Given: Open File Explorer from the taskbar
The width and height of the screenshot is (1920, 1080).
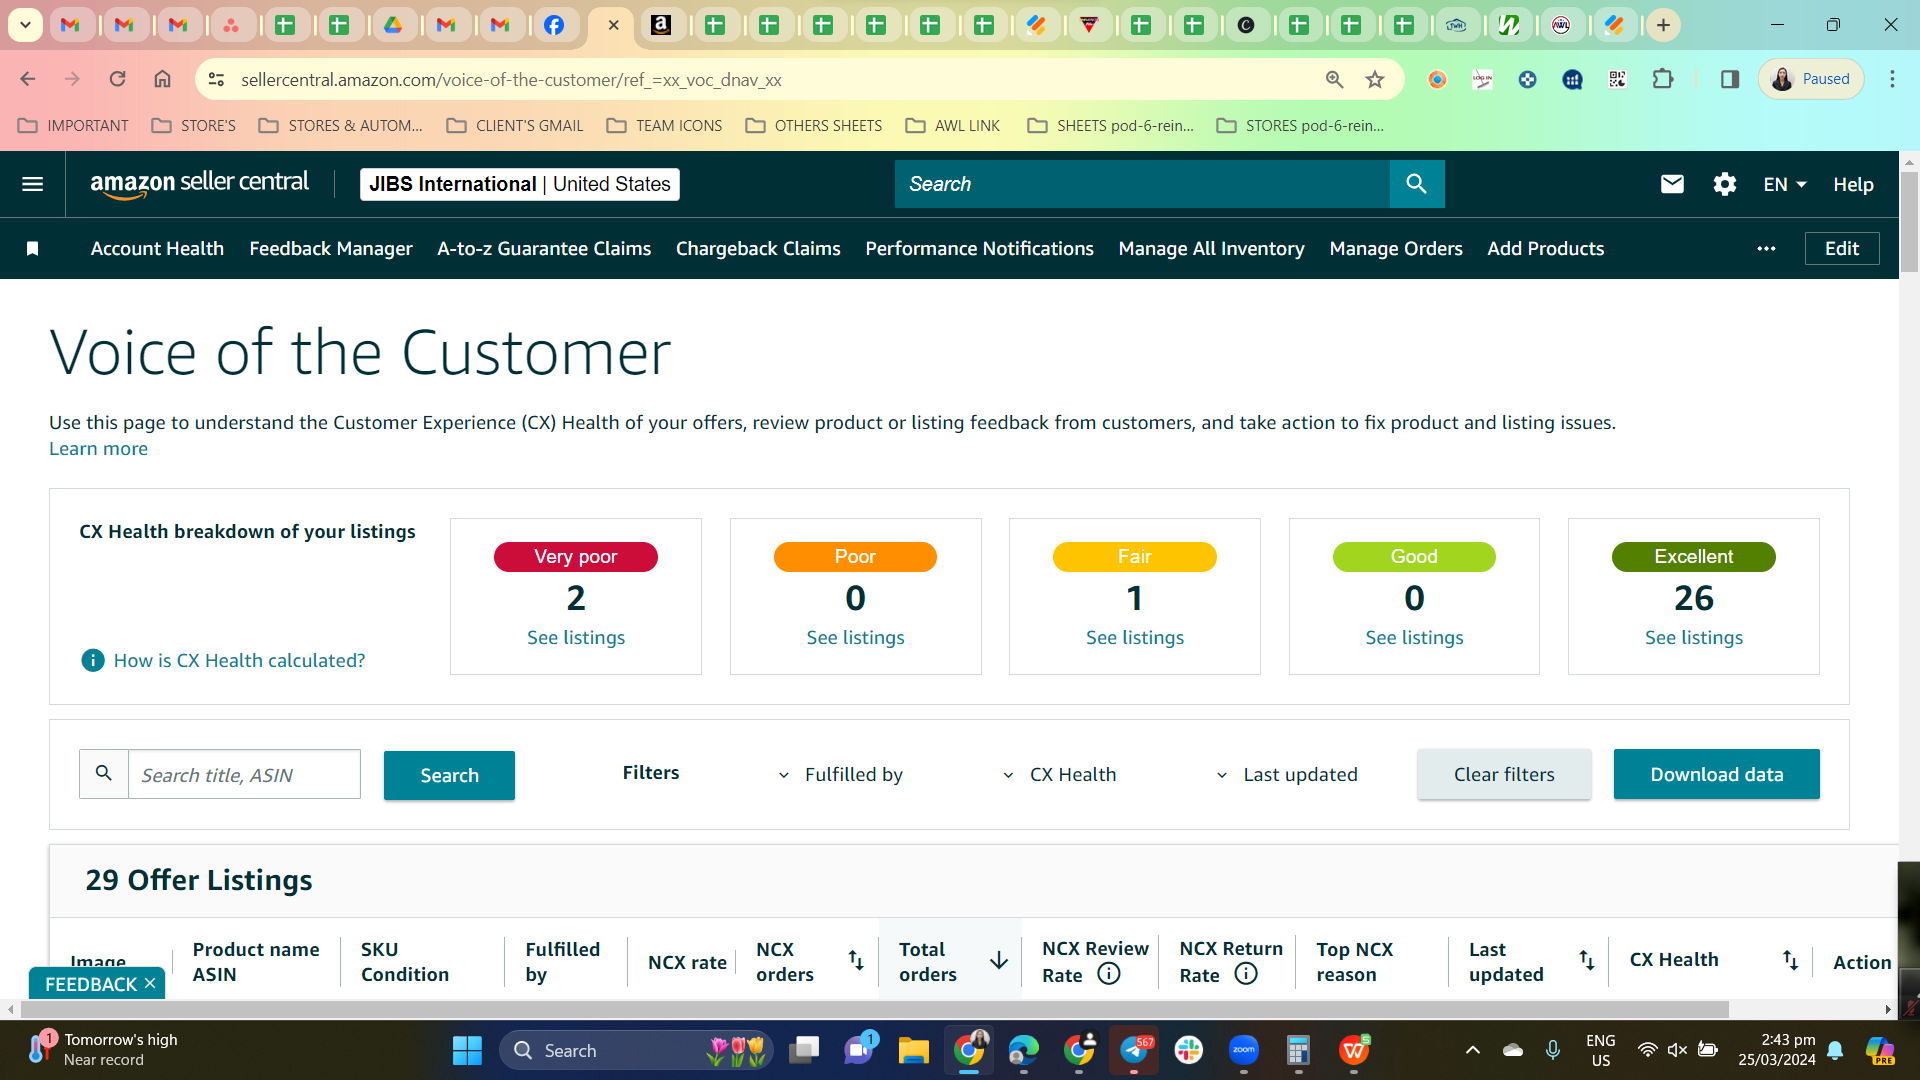Looking at the screenshot, I should click(x=913, y=1050).
